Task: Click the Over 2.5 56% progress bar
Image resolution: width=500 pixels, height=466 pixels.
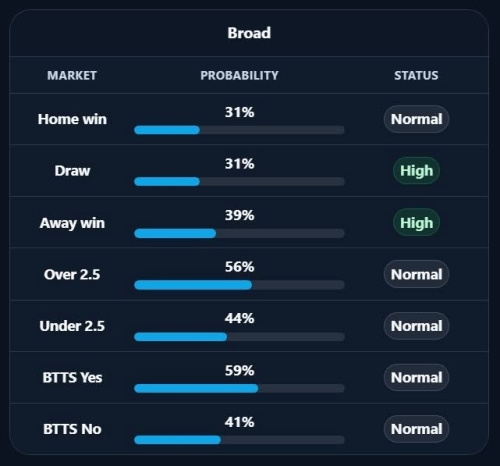Action: tap(239, 285)
